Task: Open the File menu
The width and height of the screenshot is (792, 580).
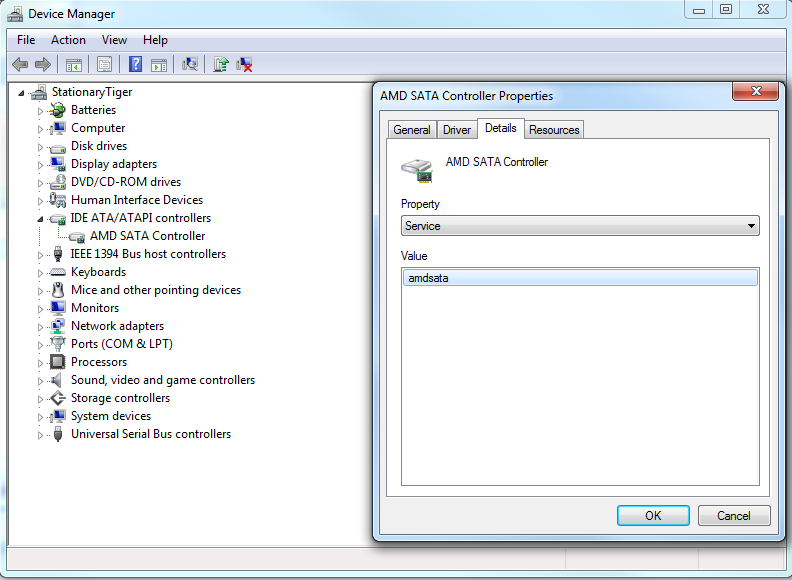Action: pyautogui.click(x=26, y=40)
